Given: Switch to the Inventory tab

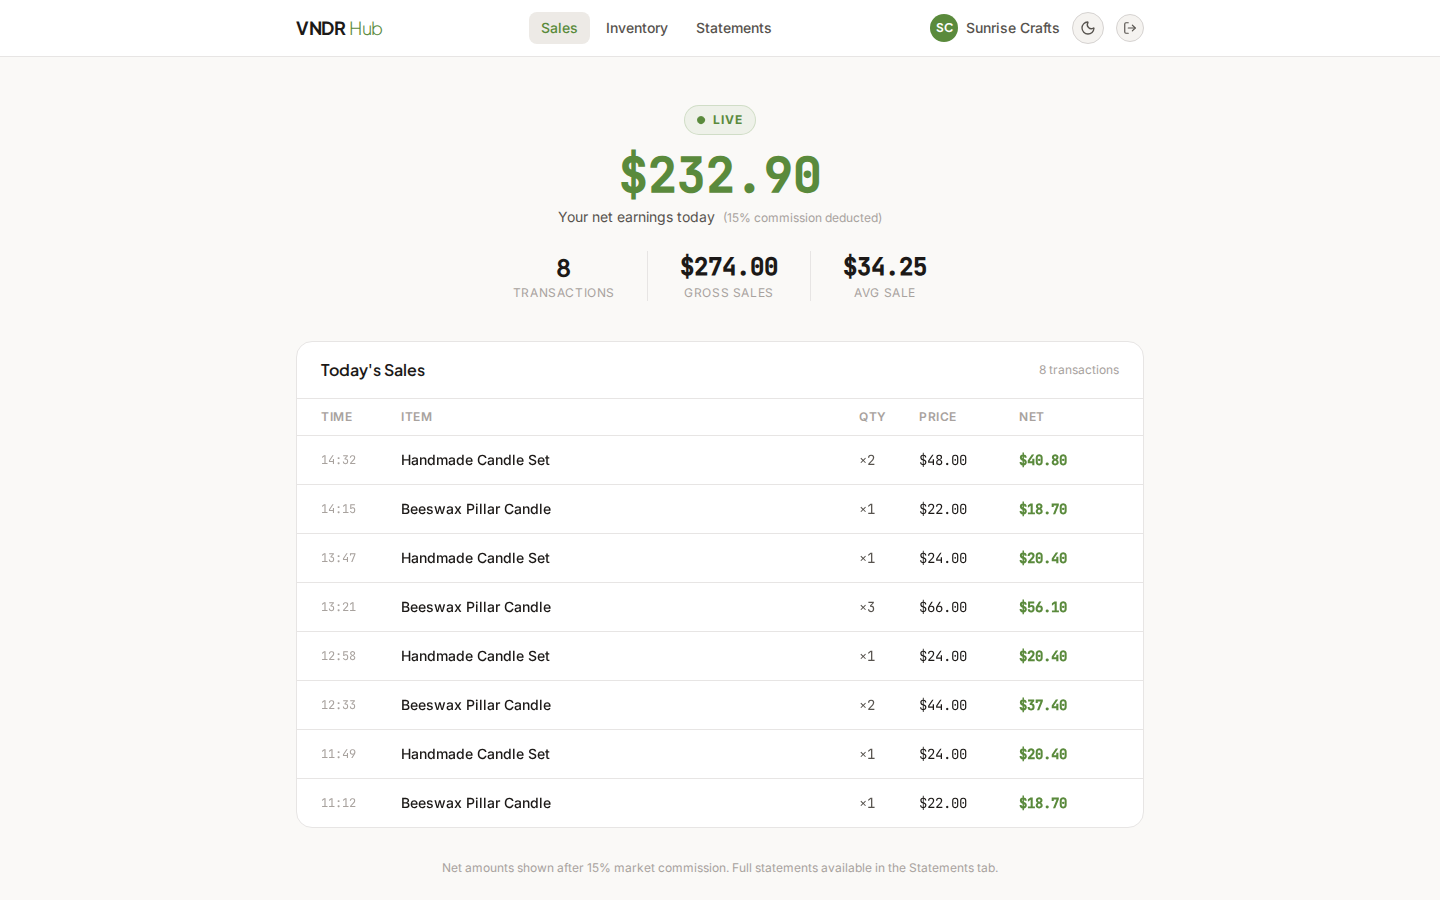Looking at the screenshot, I should [x=637, y=28].
